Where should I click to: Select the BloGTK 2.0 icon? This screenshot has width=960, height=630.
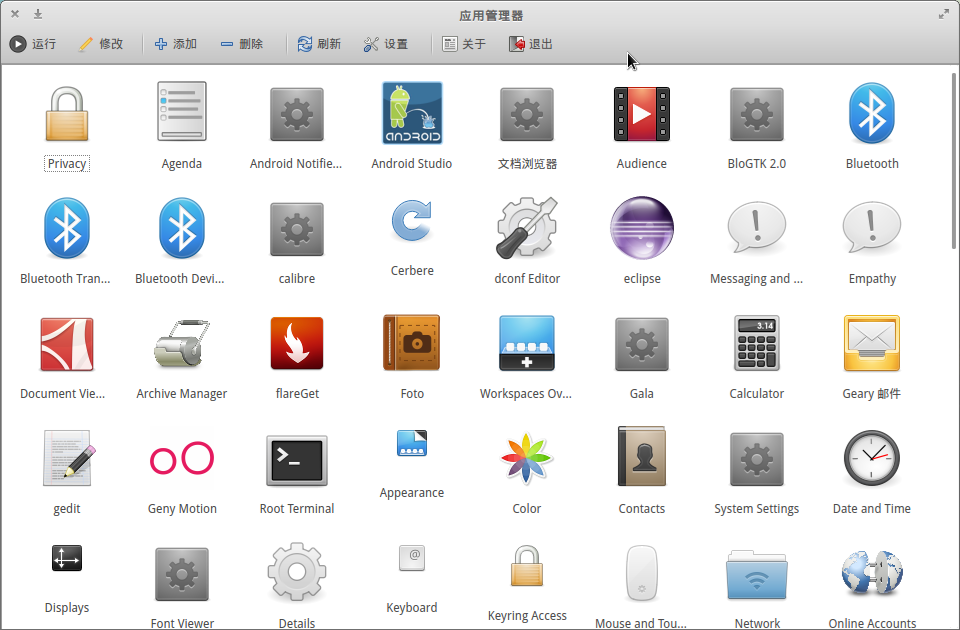(x=757, y=114)
